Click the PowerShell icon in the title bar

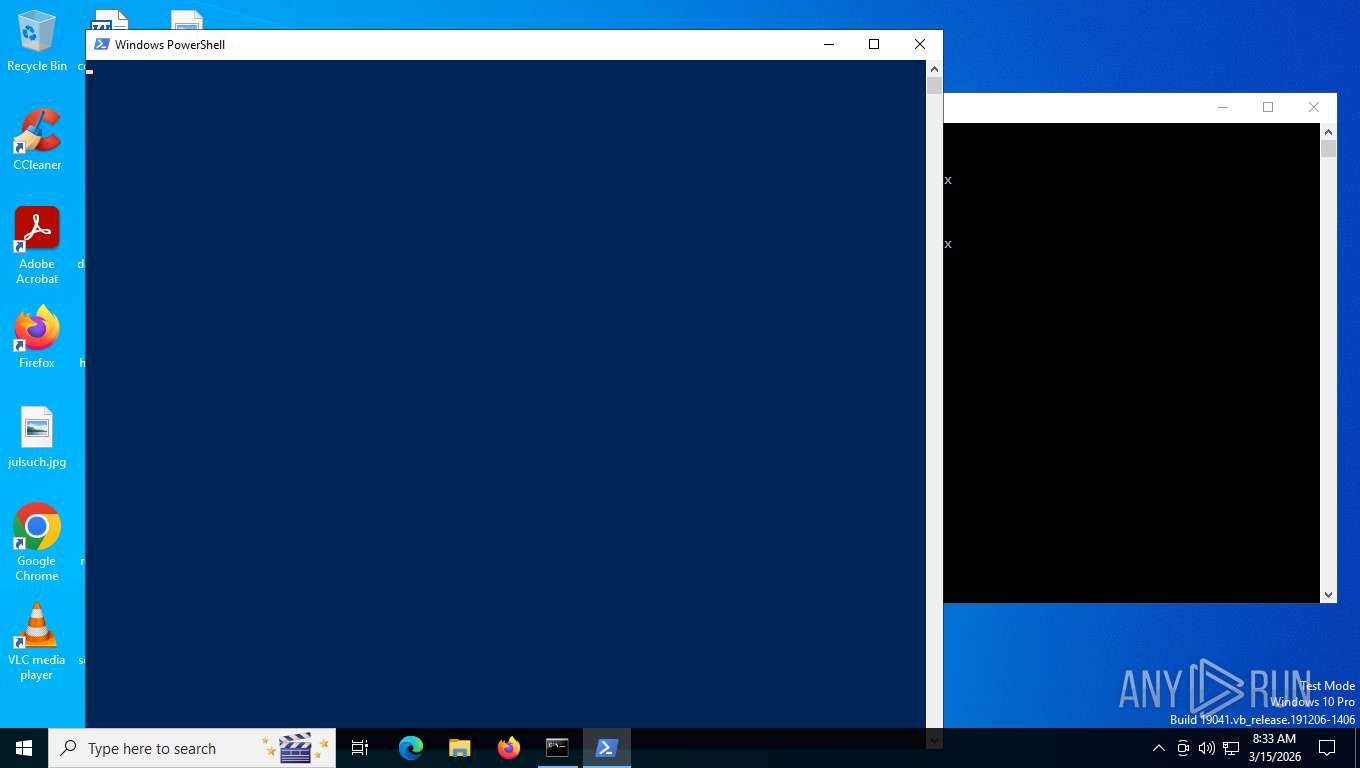101,44
